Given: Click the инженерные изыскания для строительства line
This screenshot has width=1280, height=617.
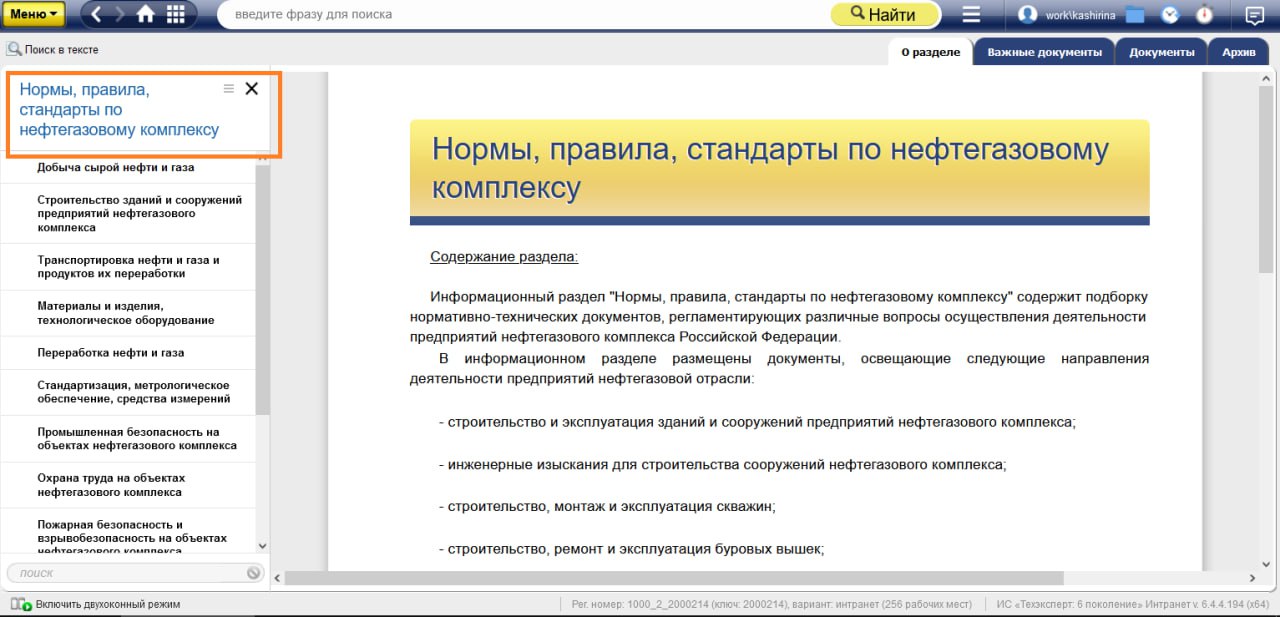Looking at the screenshot, I should tap(722, 465).
